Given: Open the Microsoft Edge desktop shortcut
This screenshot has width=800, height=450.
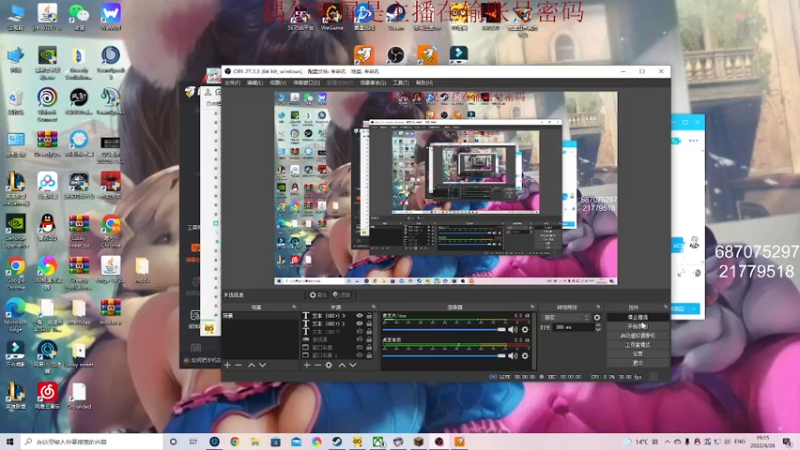Looking at the screenshot, I should pyautogui.click(x=16, y=315).
